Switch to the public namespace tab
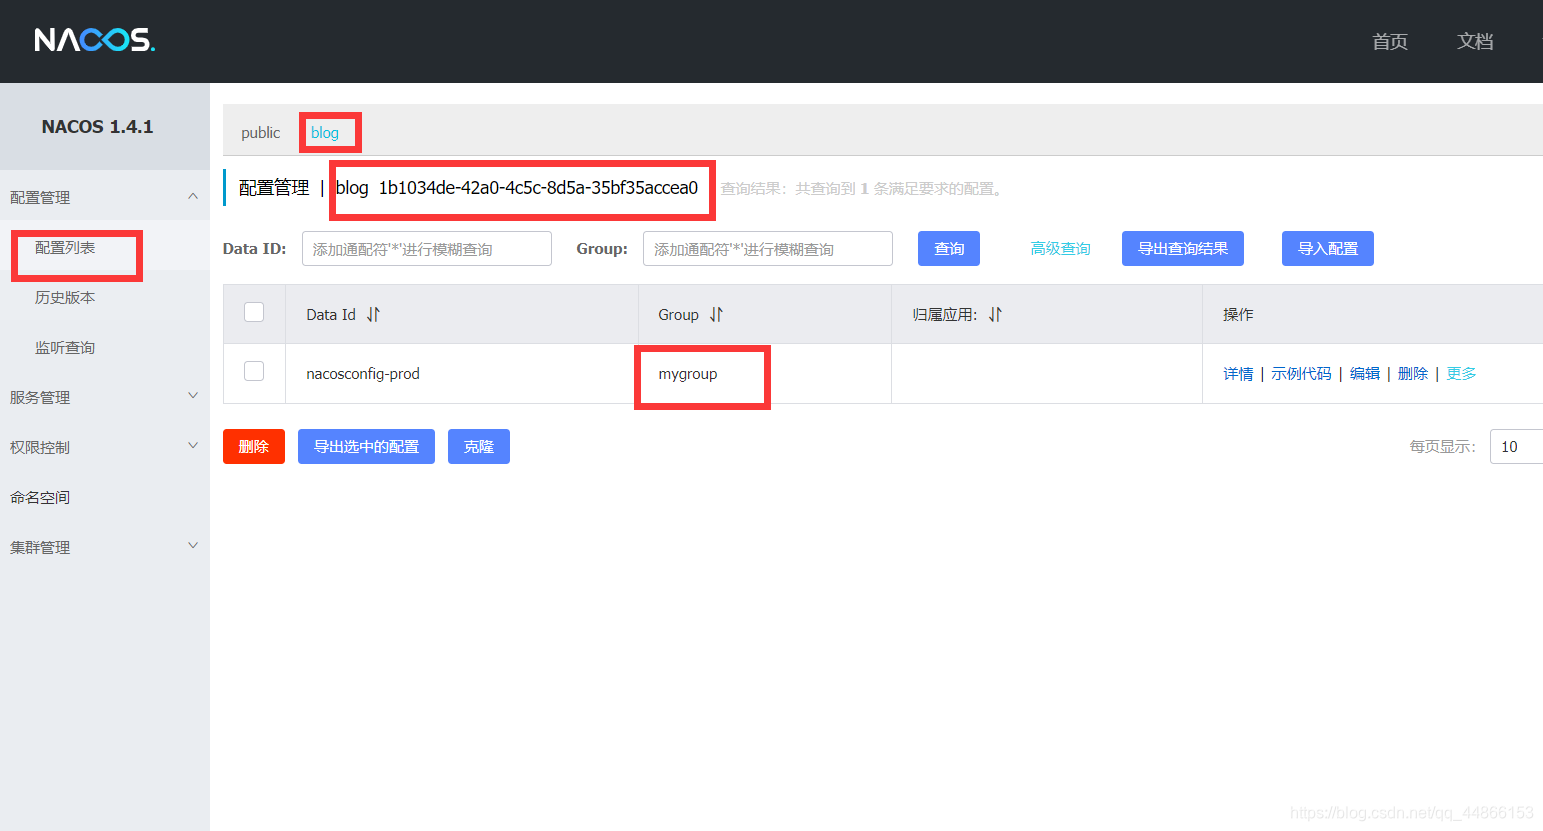1543x831 pixels. click(260, 132)
